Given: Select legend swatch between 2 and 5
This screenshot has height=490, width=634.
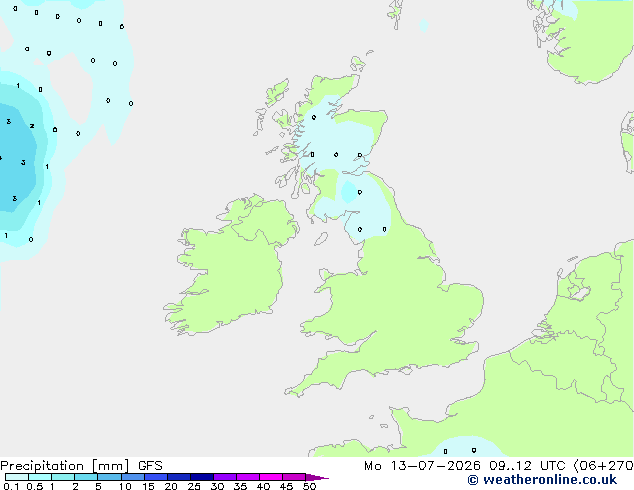Looking at the screenshot, I should coord(86,477).
